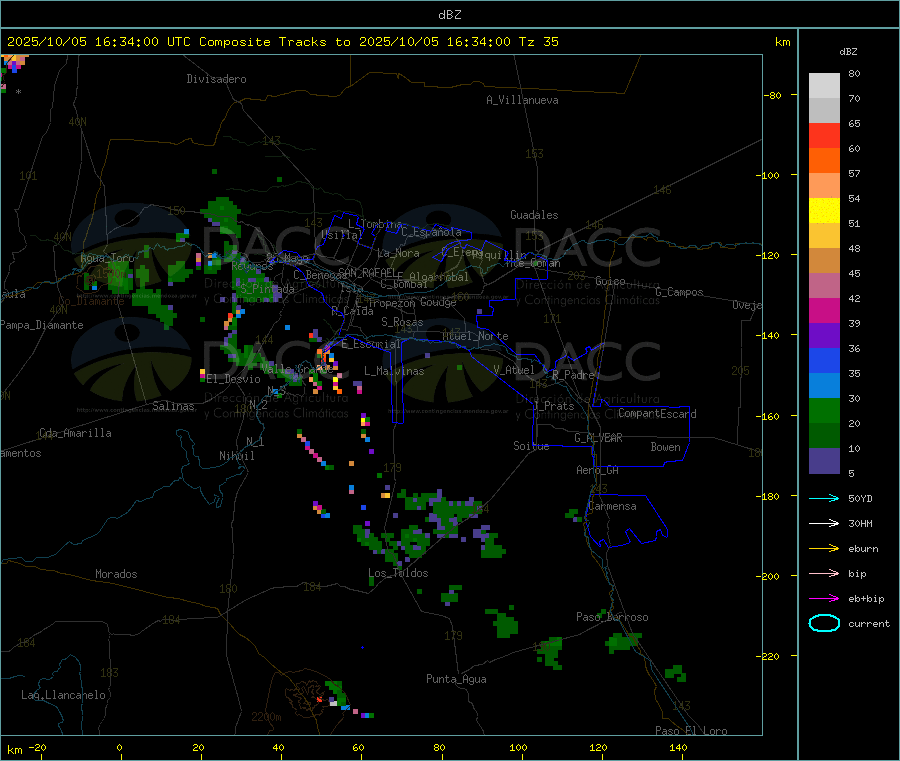The image size is (900, 761).
Task: Click the magenta eb+bip arrow icon
Action: pos(824,598)
